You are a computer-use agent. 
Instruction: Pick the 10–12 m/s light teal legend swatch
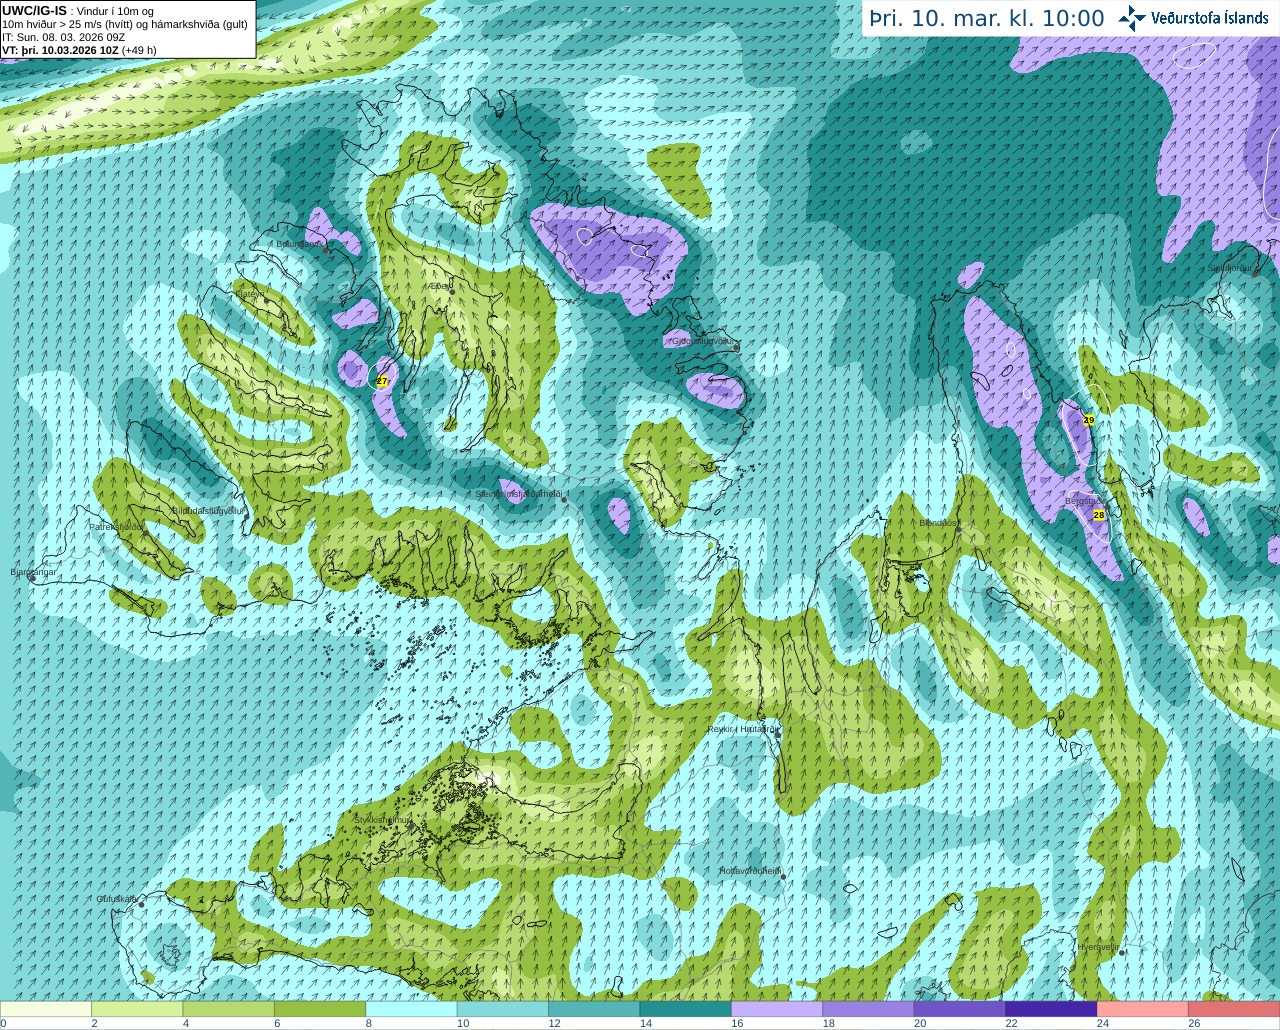click(x=504, y=1009)
